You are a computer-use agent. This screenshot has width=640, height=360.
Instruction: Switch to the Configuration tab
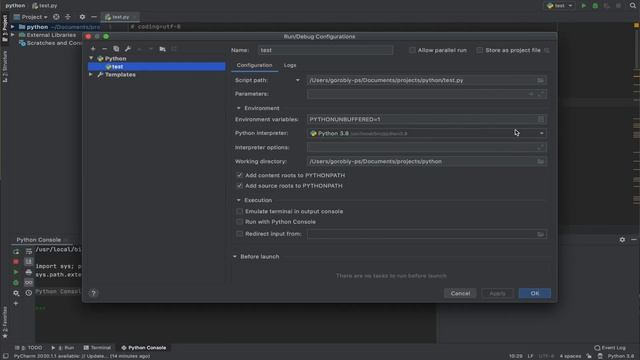tap(254, 65)
